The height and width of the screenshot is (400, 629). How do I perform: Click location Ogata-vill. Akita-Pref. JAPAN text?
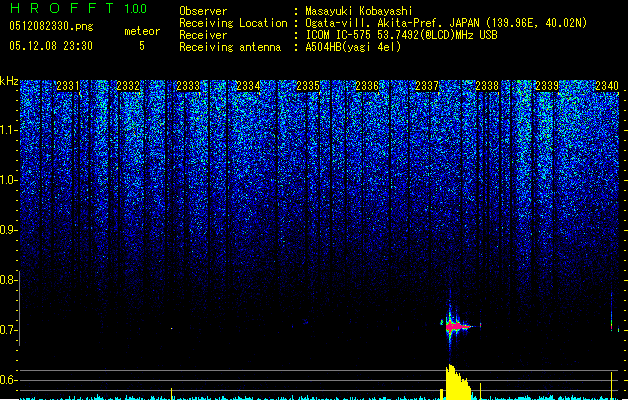coord(392,23)
